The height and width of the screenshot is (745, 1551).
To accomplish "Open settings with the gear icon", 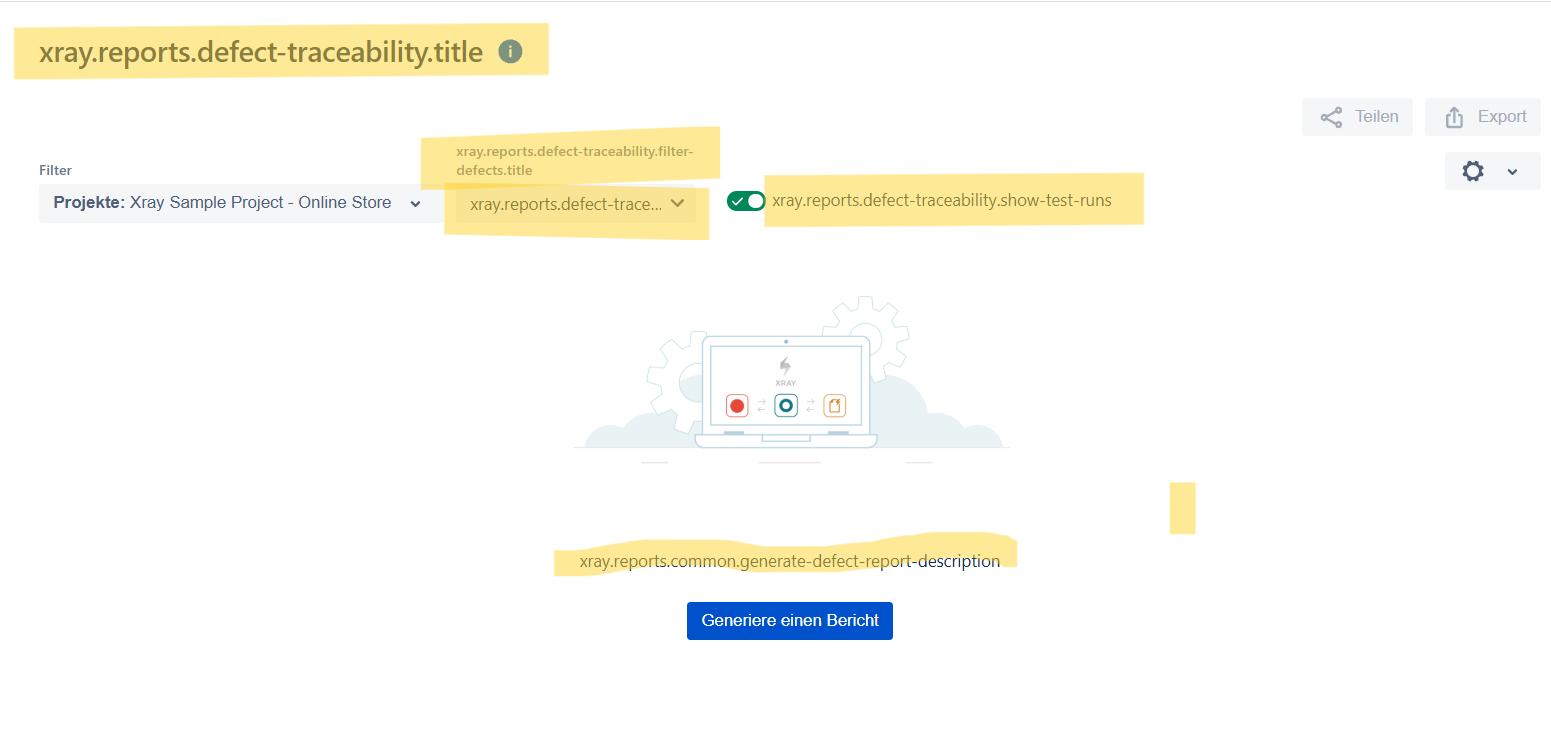I will (x=1472, y=172).
